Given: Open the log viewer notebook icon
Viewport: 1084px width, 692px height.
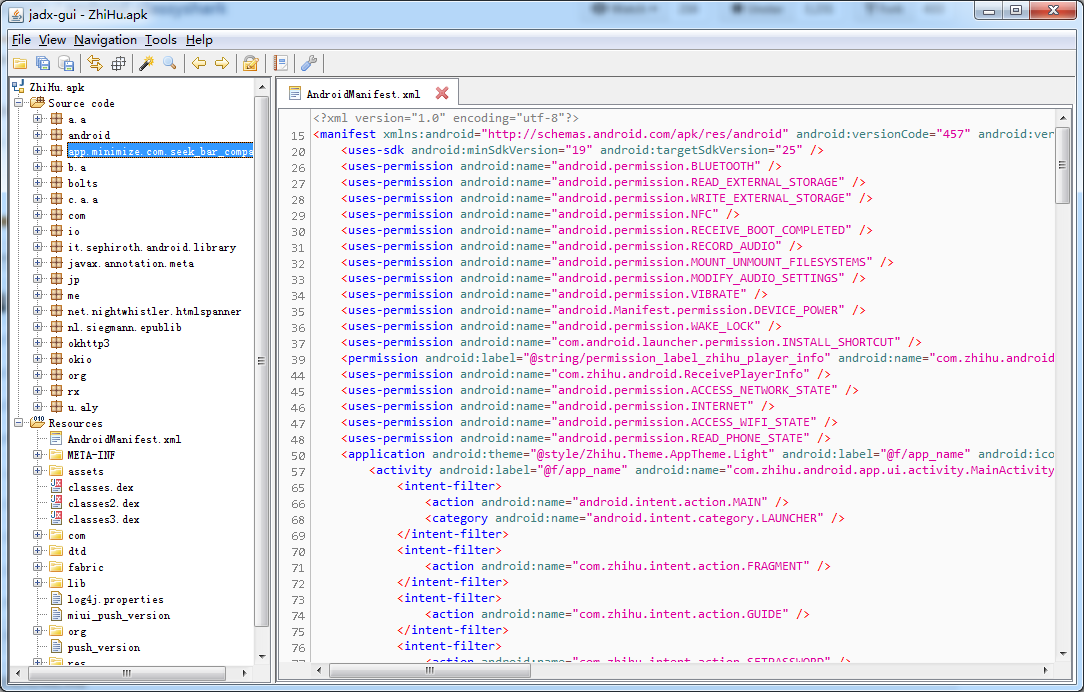Looking at the screenshot, I should point(280,63).
